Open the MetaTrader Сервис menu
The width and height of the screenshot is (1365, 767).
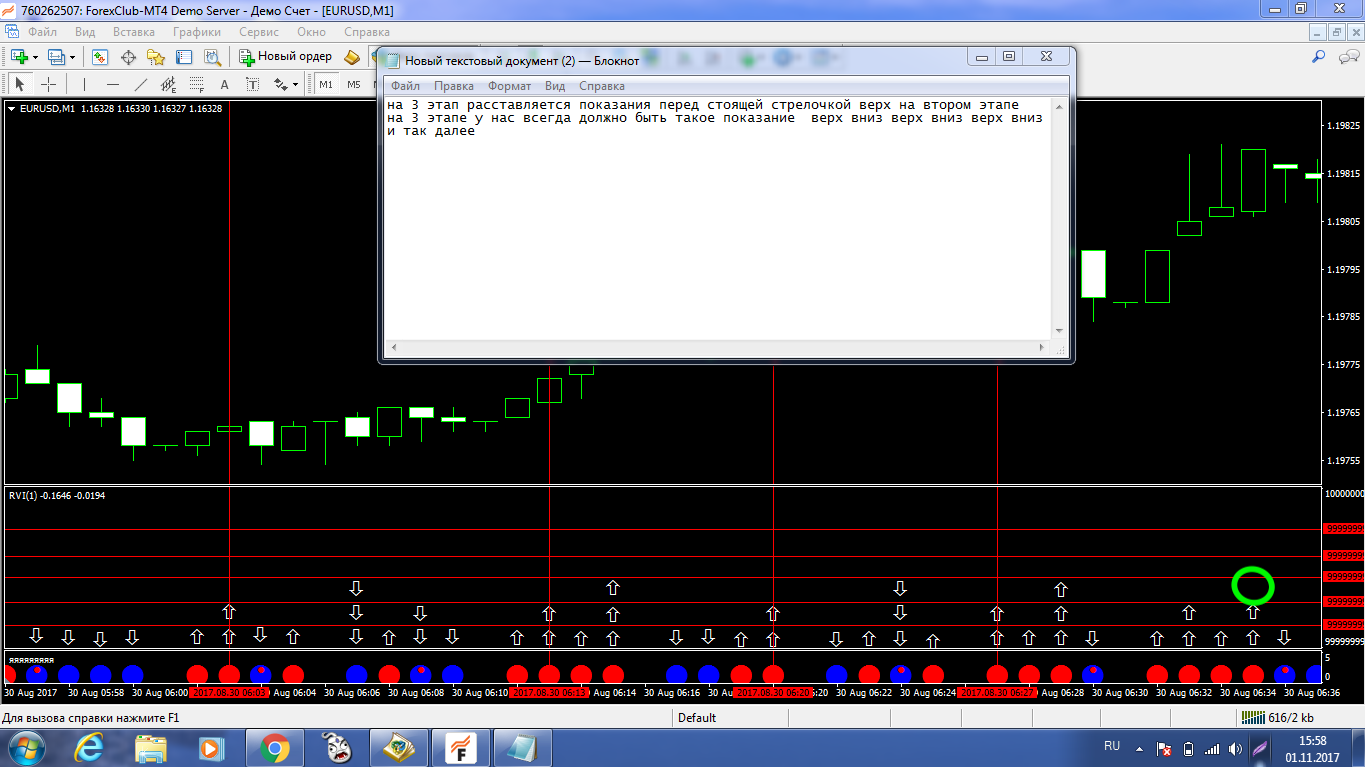(x=259, y=32)
